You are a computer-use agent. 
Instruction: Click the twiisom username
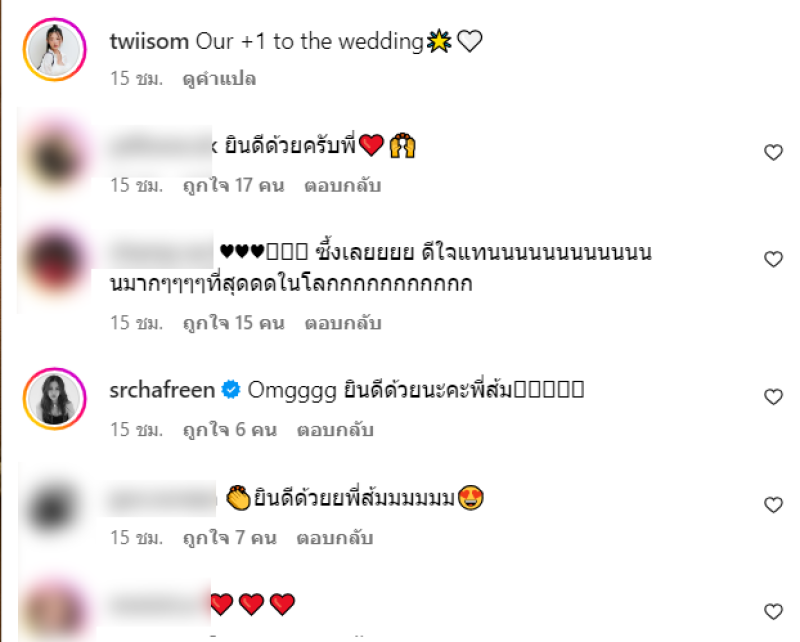(x=149, y=41)
